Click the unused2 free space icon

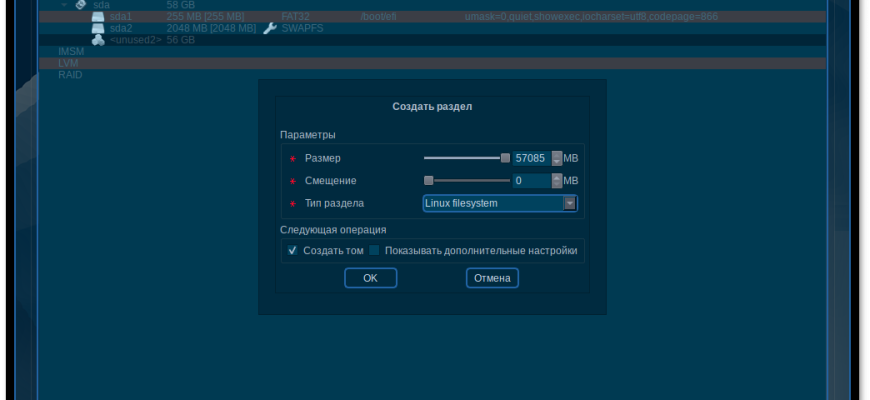pos(98,41)
